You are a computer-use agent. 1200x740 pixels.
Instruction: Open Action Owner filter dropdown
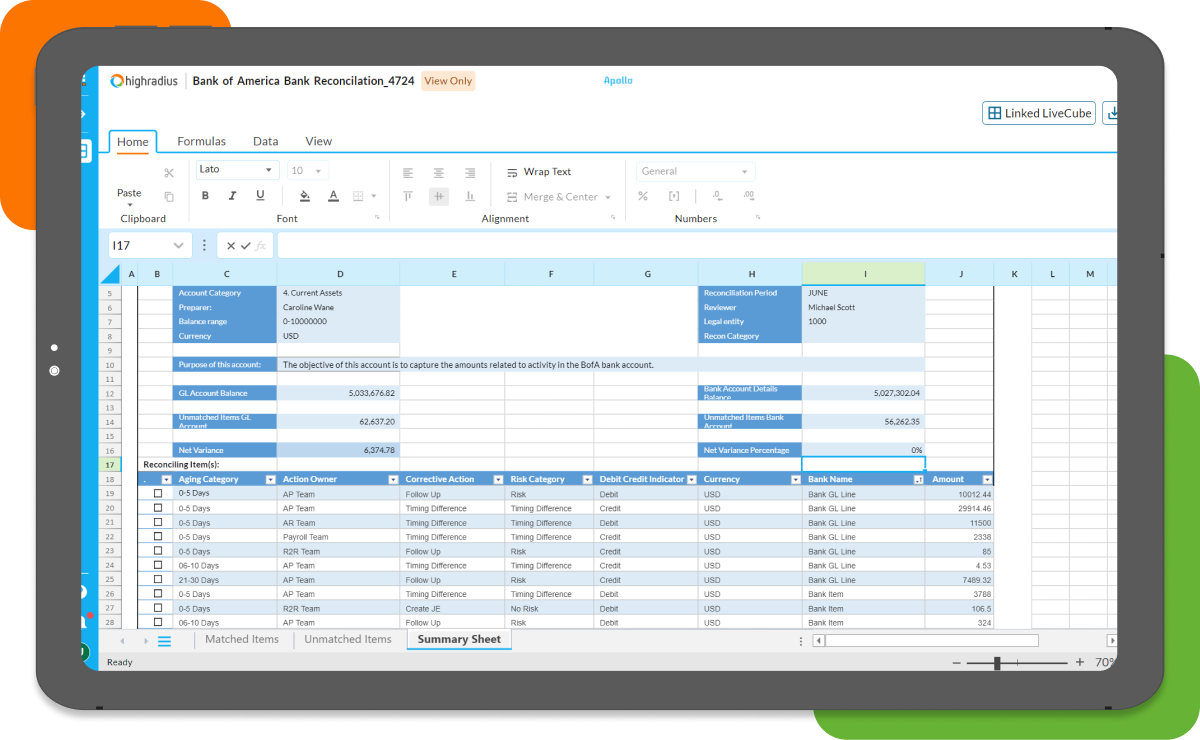[x=392, y=480]
